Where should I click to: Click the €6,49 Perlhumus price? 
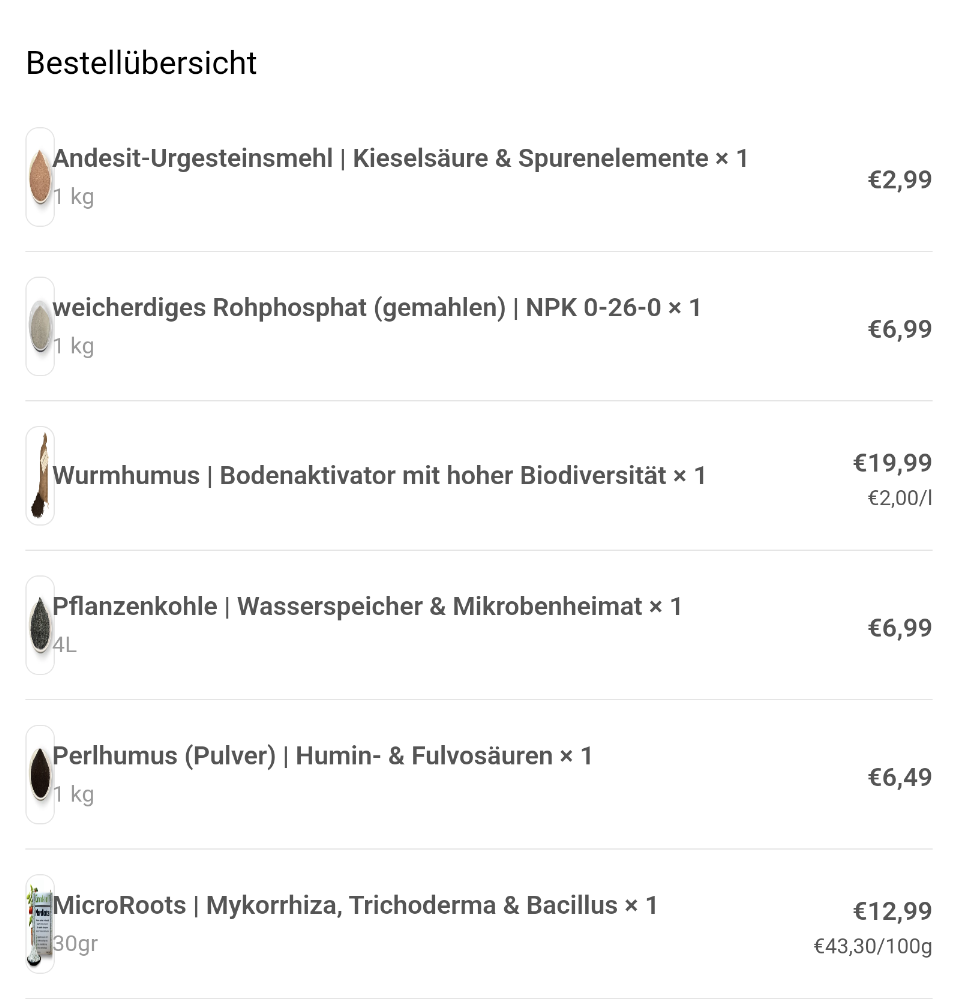[x=899, y=777]
